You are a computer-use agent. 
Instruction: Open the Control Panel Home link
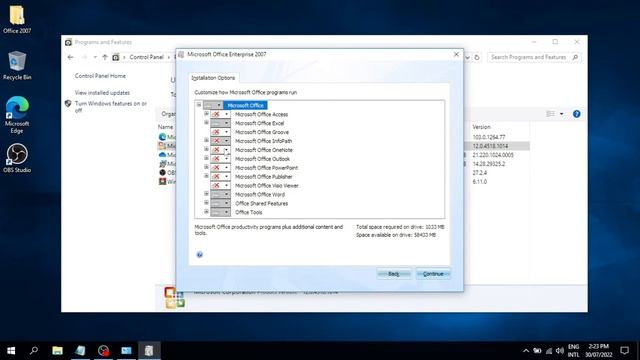[100, 76]
